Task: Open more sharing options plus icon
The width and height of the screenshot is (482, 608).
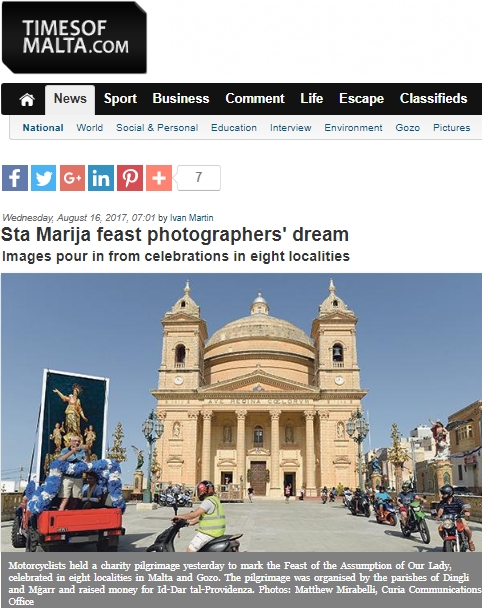Action: point(159,178)
